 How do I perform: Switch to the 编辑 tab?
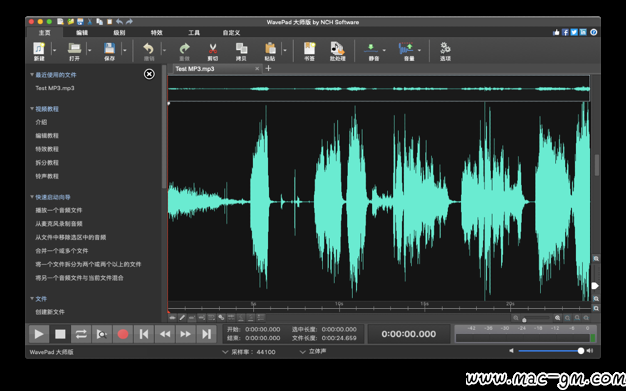(82, 33)
